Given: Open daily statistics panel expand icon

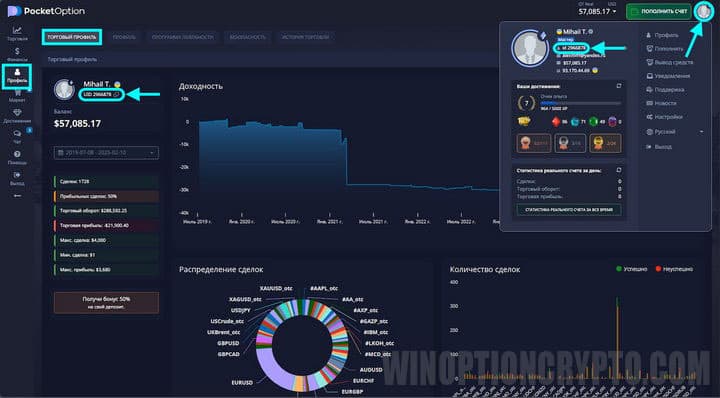Looking at the screenshot, I should pyautogui.click(x=619, y=170).
